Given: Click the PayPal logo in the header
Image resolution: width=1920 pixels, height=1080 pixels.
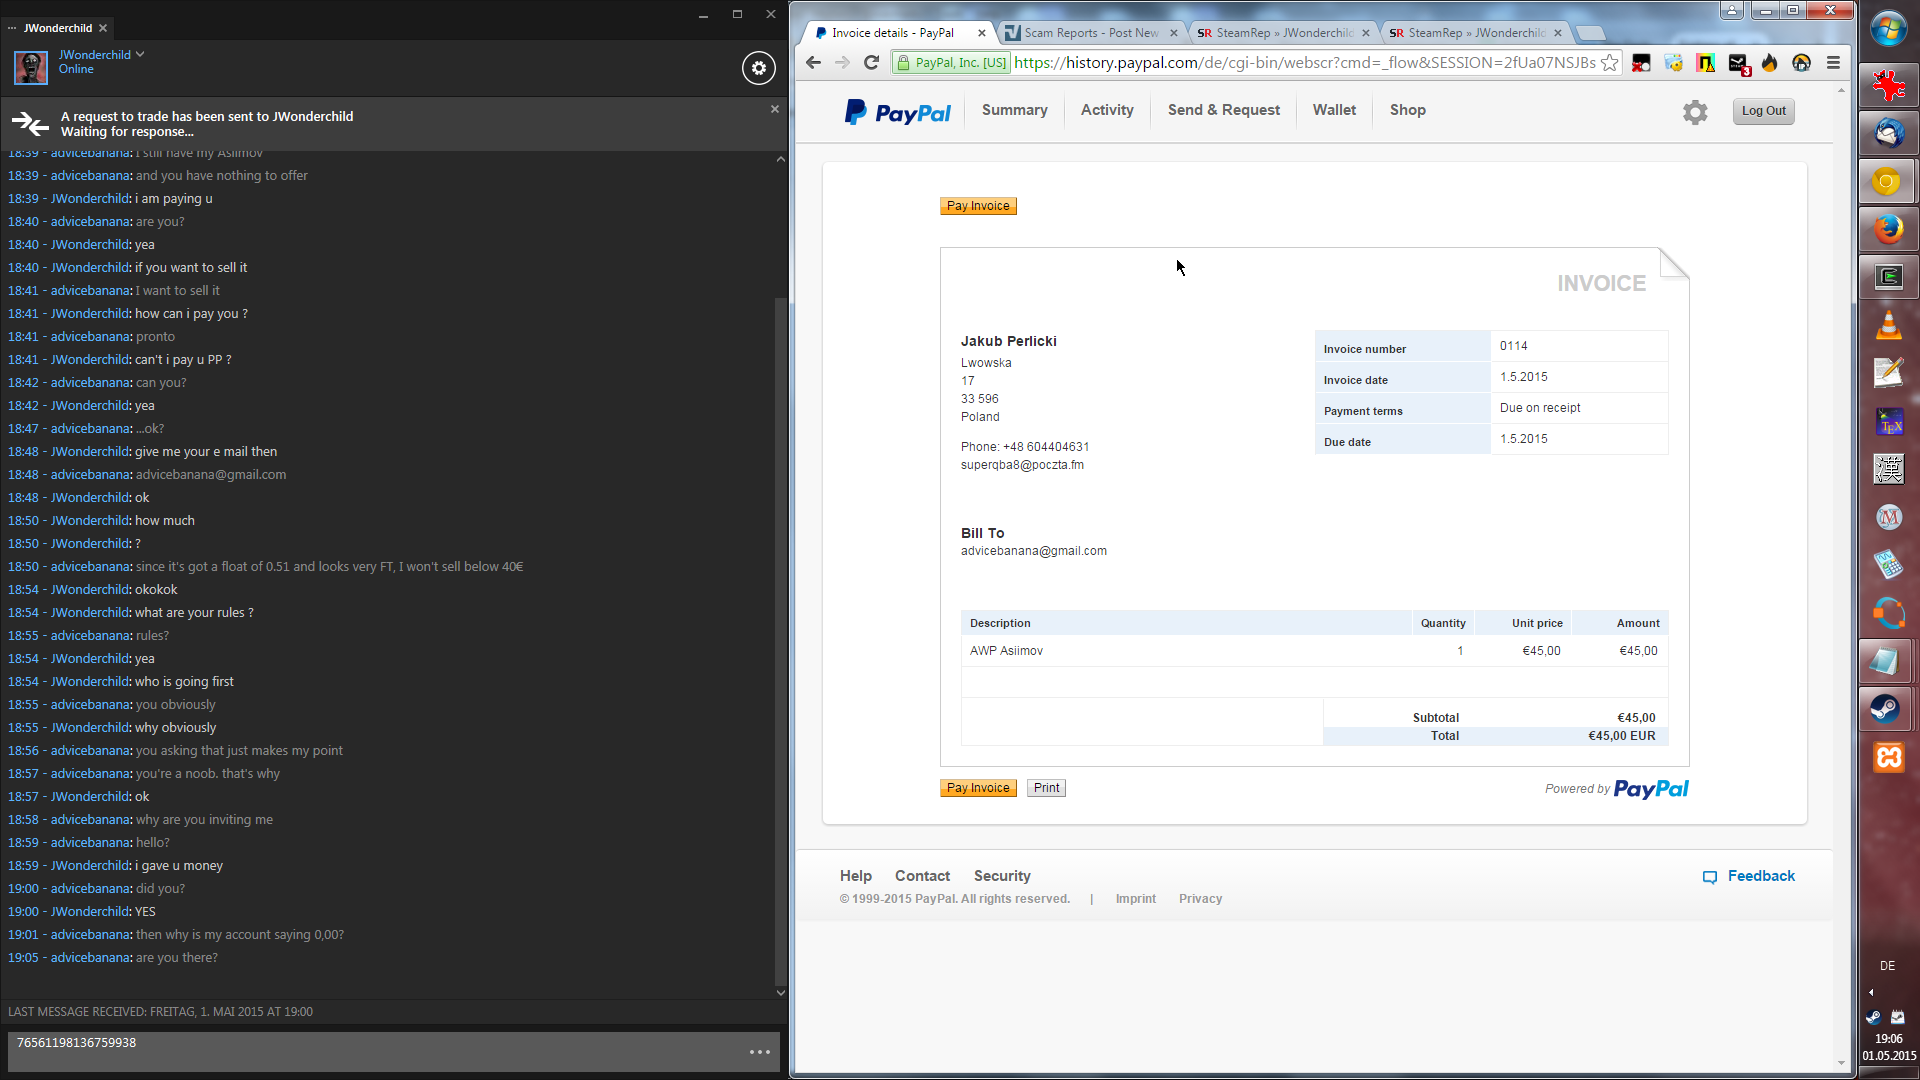Looking at the screenshot, I should coord(897,112).
